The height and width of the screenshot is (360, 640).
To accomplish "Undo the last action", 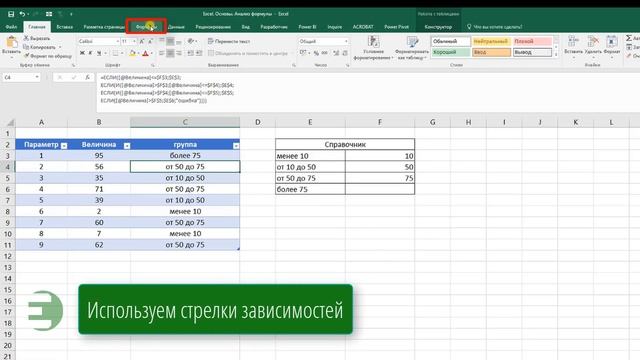I will (x=22, y=14).
